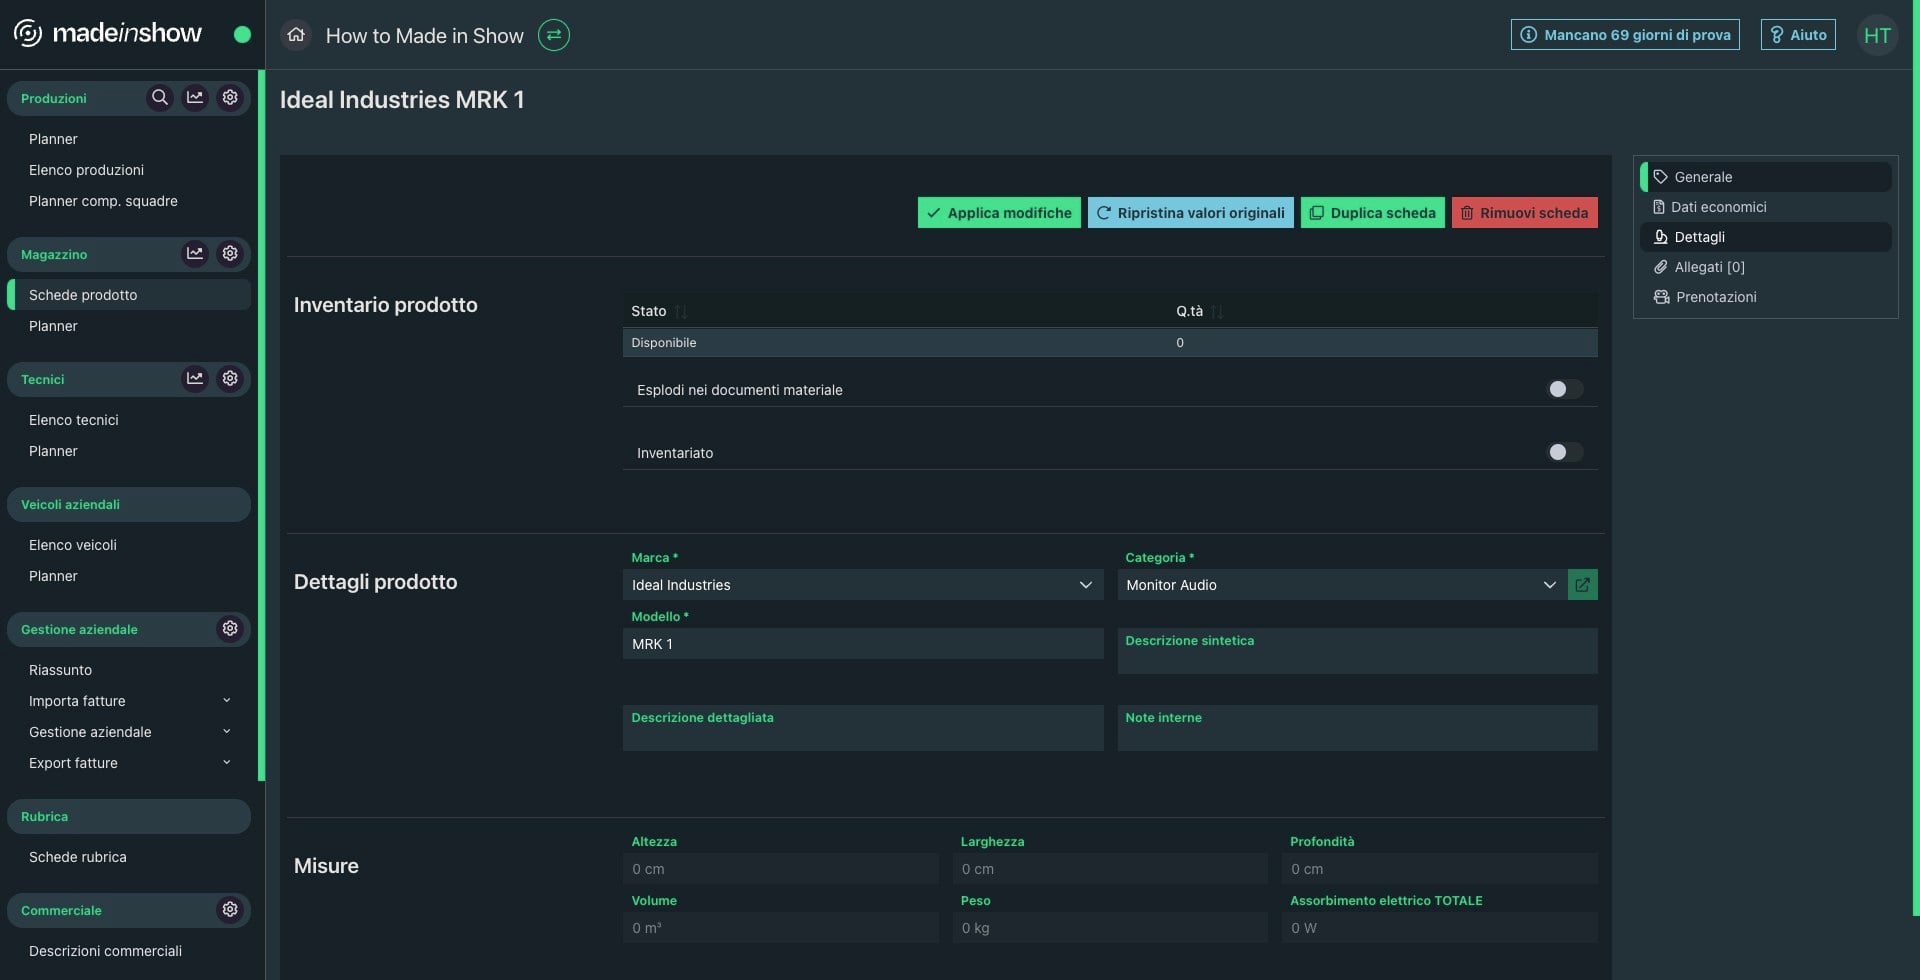
Task: Click the home icon in header
Action: [296, 35]
